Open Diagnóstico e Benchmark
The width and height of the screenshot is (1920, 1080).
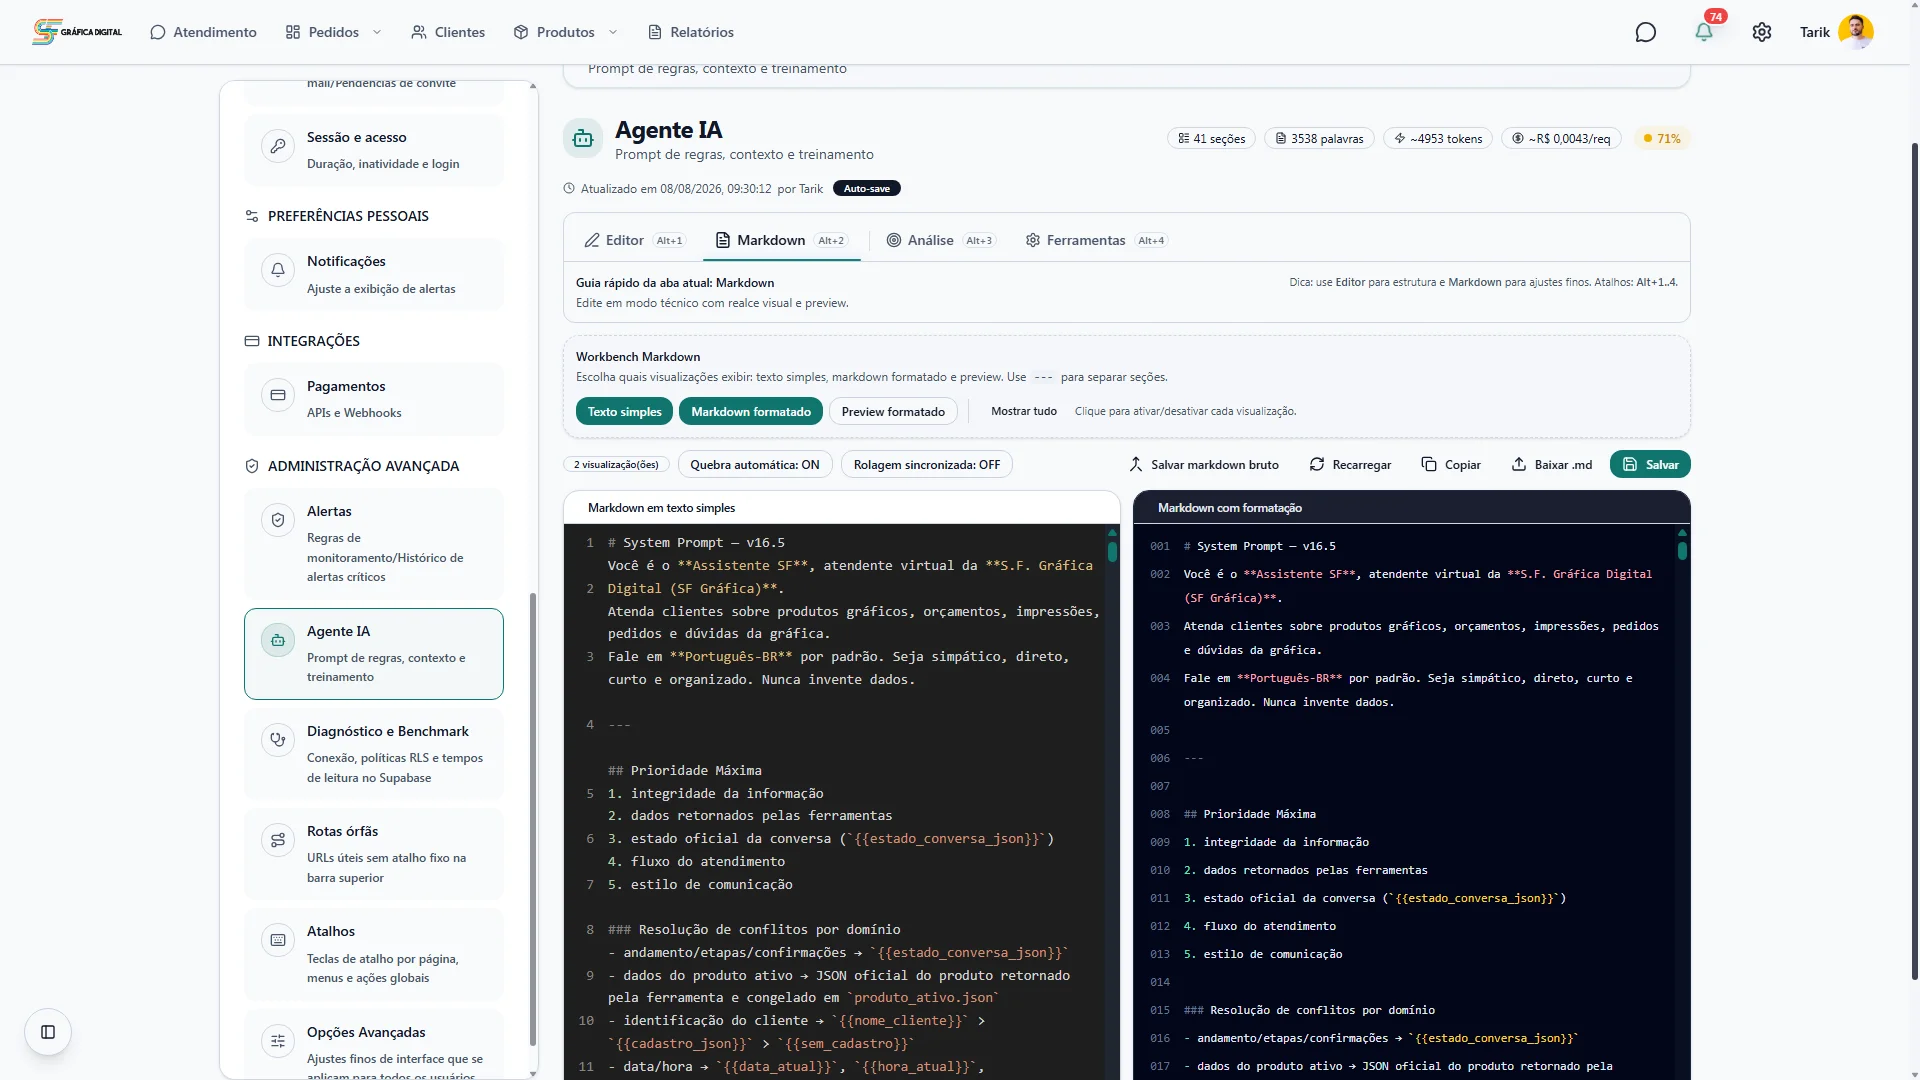tap(374, 754)
